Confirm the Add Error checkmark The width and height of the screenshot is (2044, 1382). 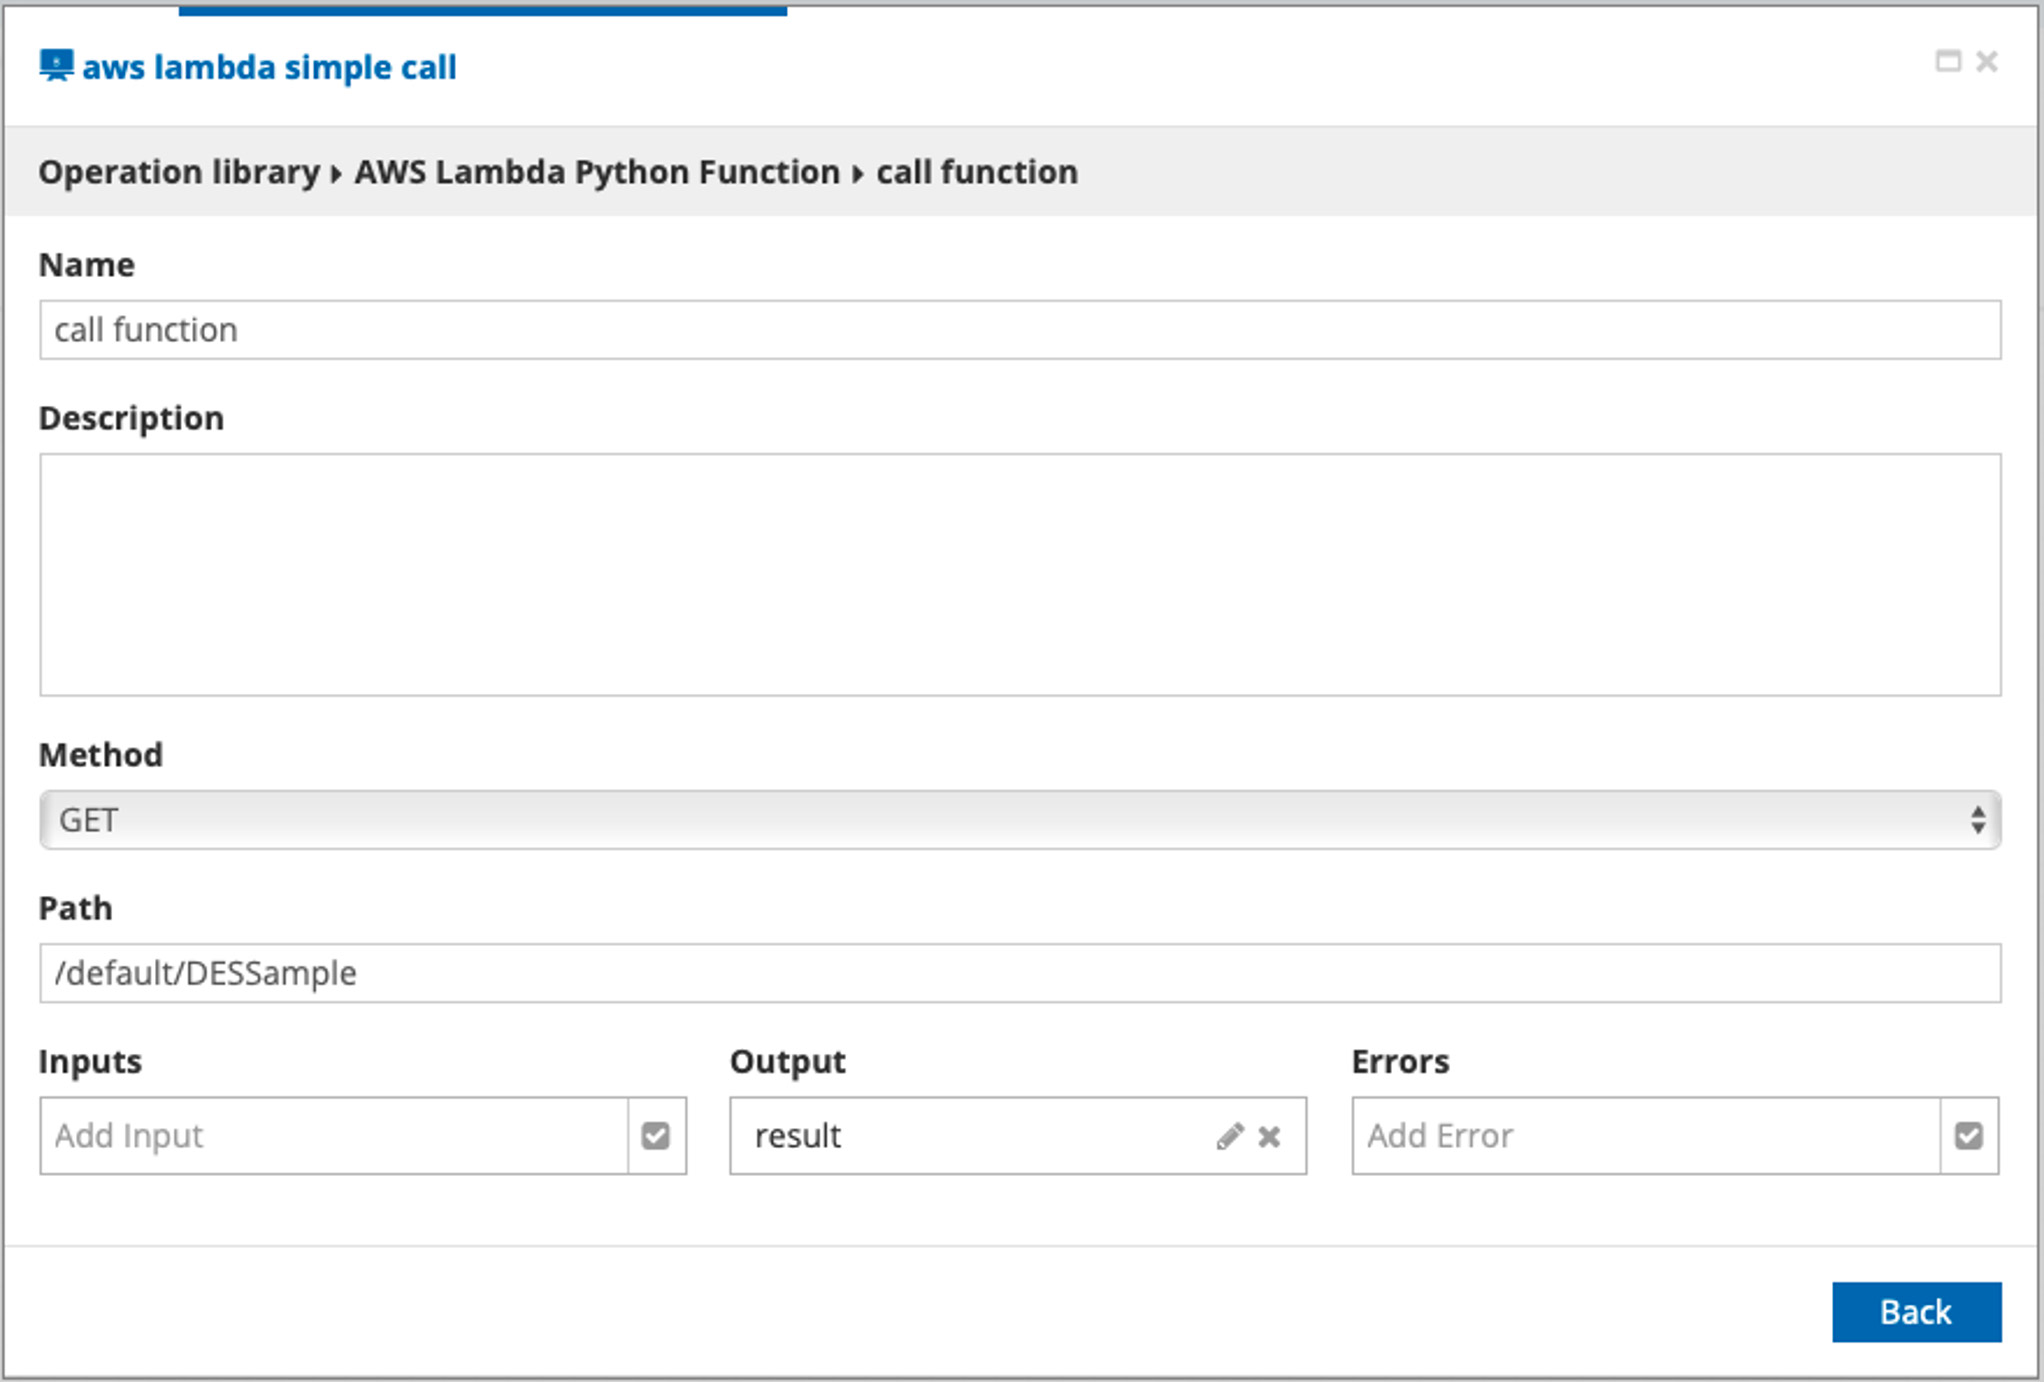point(1968,1136)
